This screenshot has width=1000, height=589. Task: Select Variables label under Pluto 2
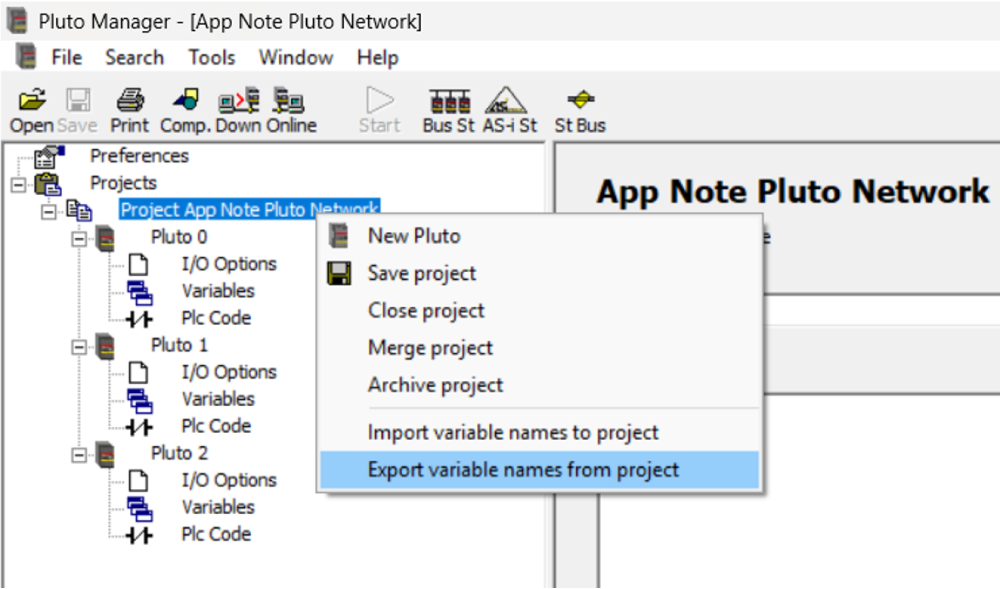click(x=218, y=508)
